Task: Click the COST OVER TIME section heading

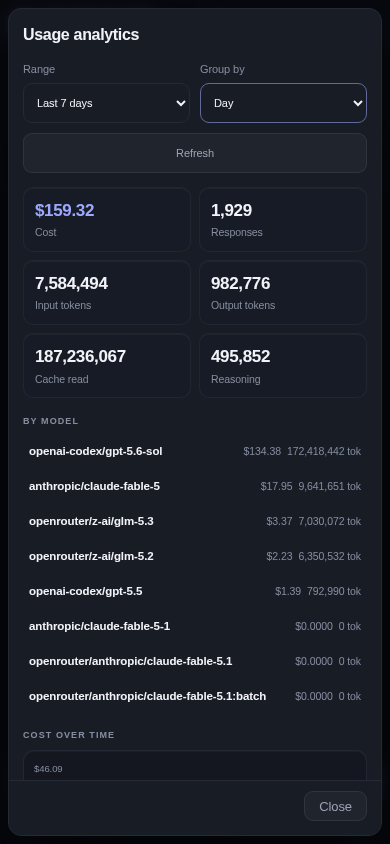Action: [x=69, y=735]
